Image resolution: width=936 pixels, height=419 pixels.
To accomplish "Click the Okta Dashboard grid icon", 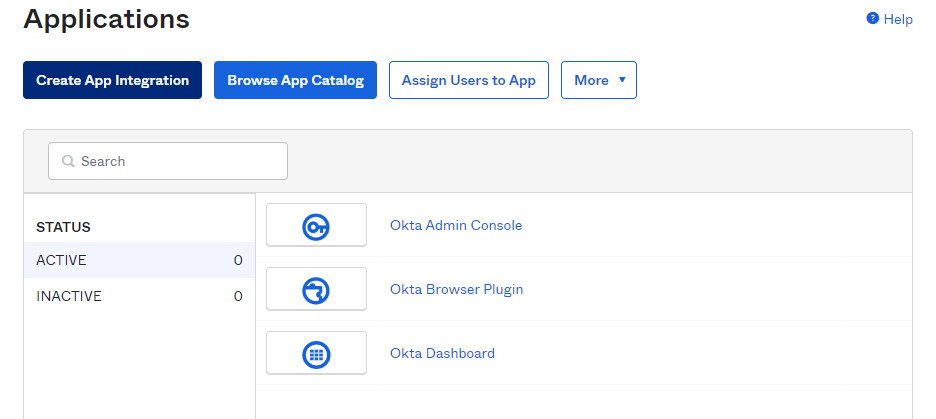I will click(x=316, y=354).
